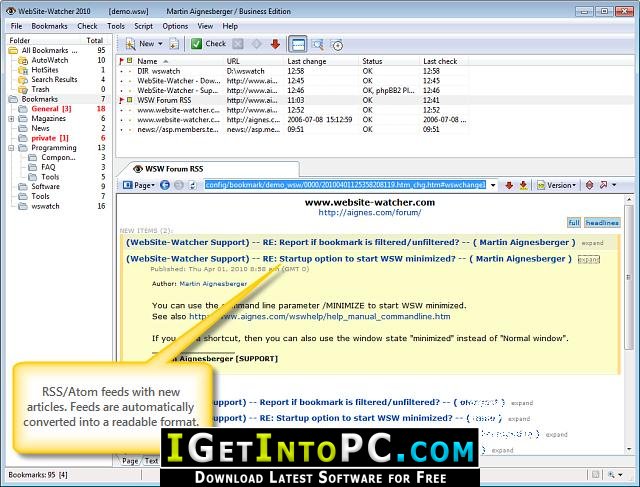Click the red highlight-changes arrow beside URL field

tap(509, 185)
